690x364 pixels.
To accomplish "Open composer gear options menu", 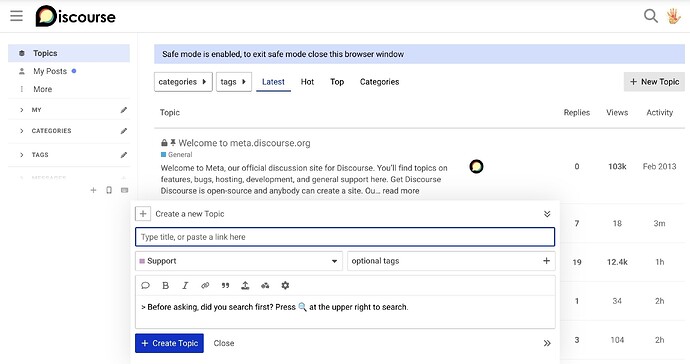I will (x=285, y=286).
